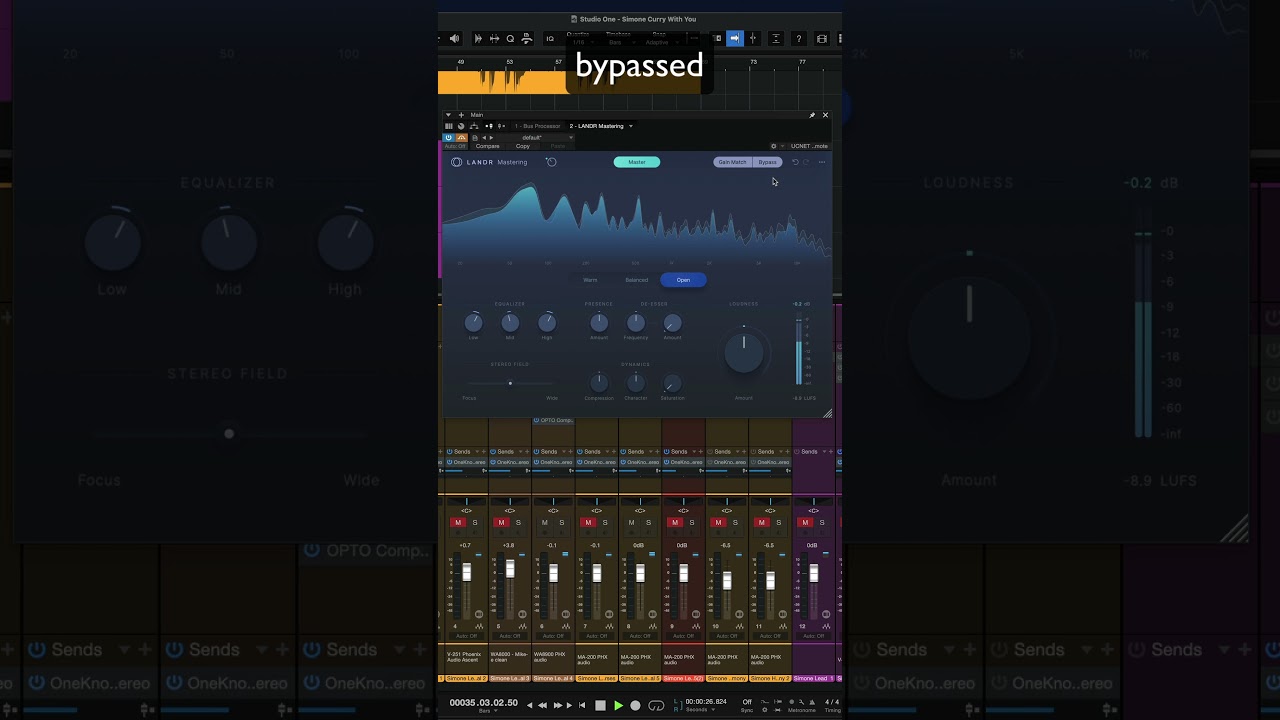Solo purple channel 12
Screen dimensions: 1280x720
(822, 522)
